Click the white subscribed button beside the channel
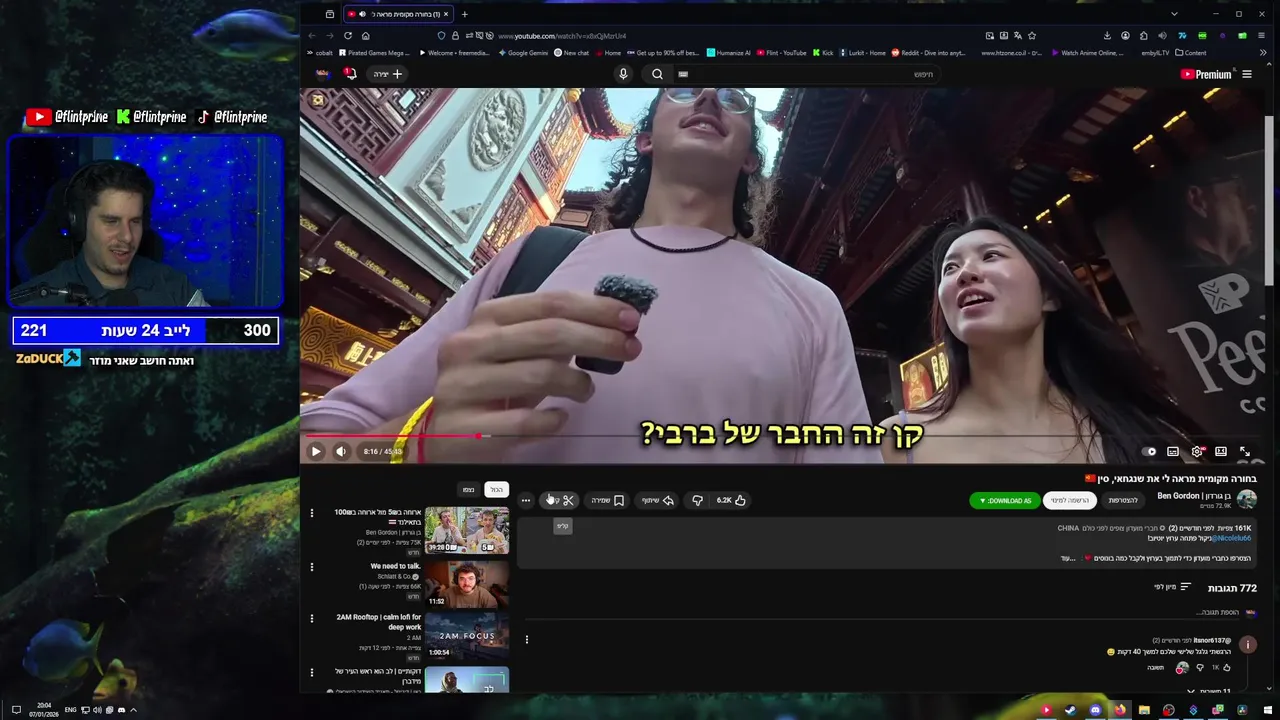Screen dimensions: 1280x720 point(1070,500)
